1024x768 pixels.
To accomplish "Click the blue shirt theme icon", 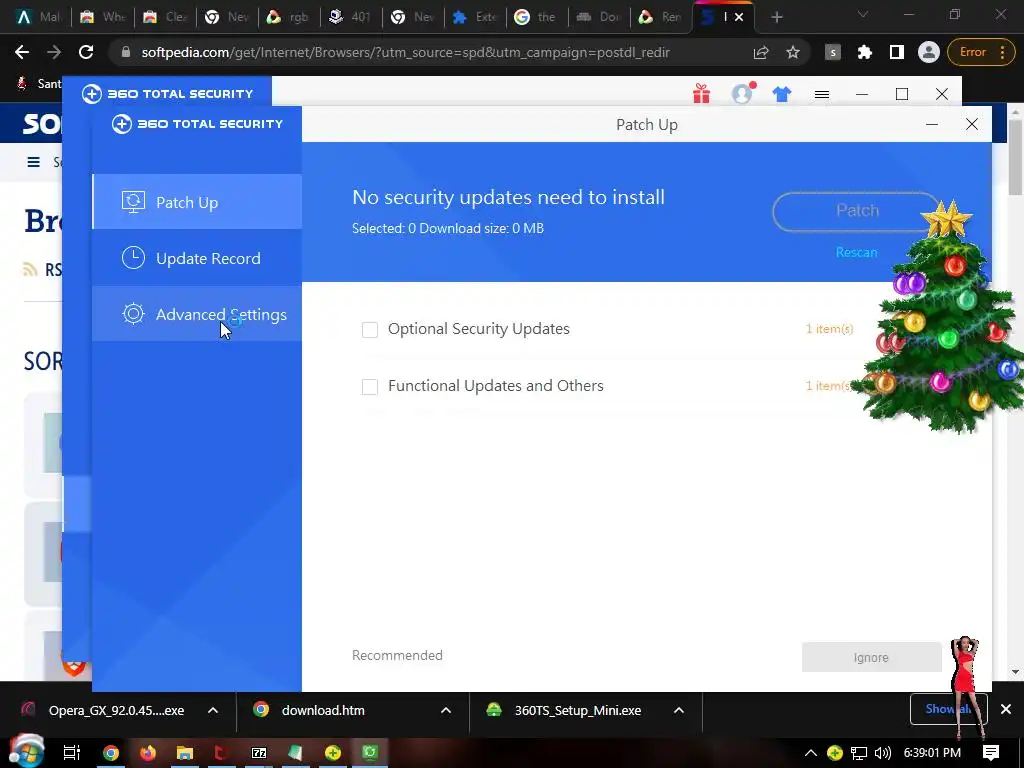I will 782,95.
